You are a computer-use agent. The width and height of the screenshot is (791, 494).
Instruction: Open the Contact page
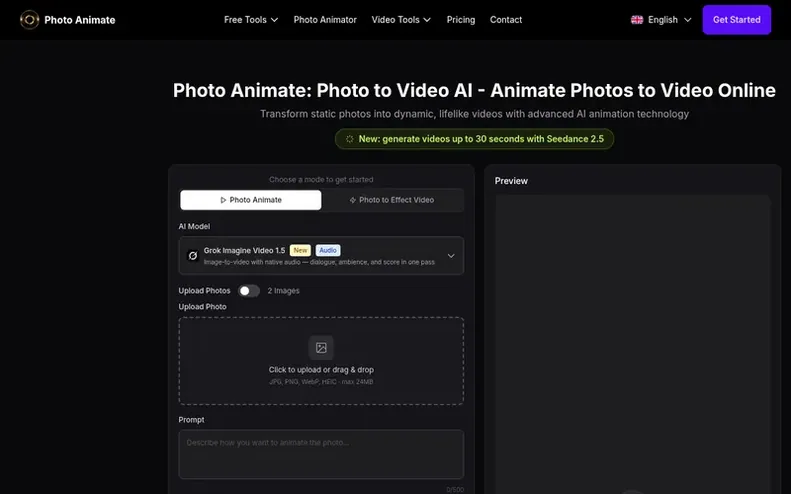[505, 20]
